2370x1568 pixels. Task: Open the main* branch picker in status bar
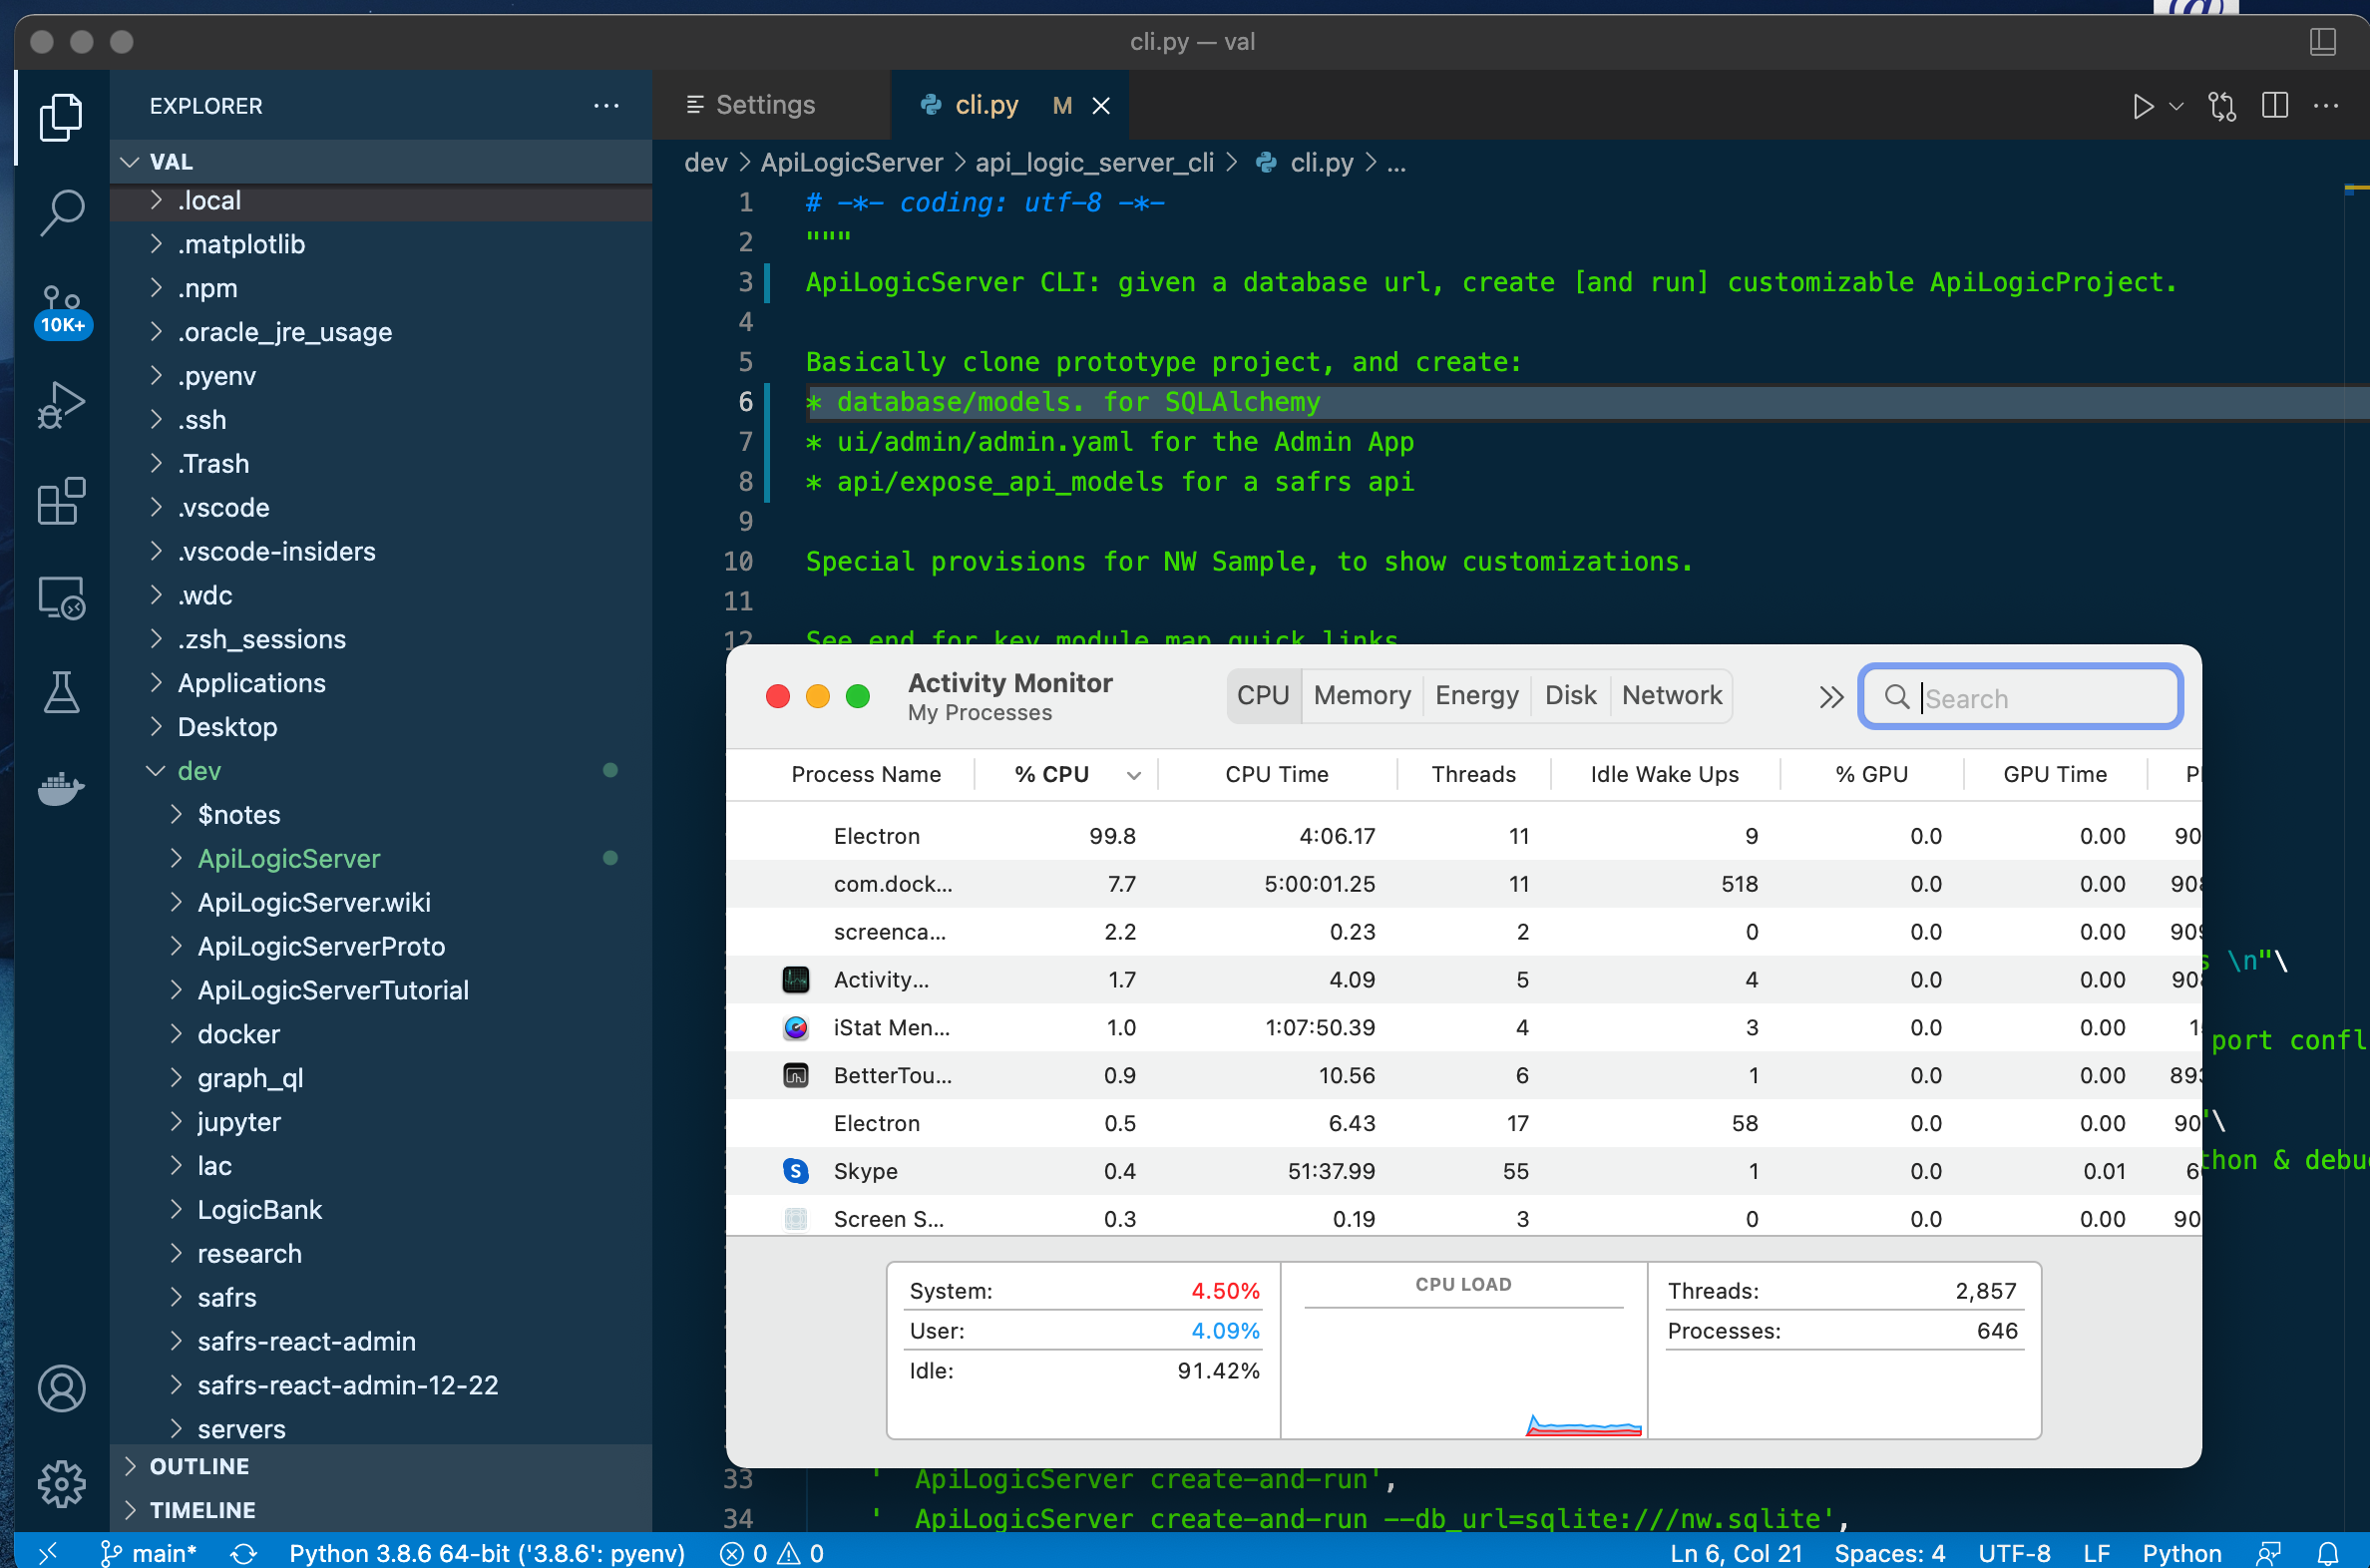click(x=148, y=1553)
